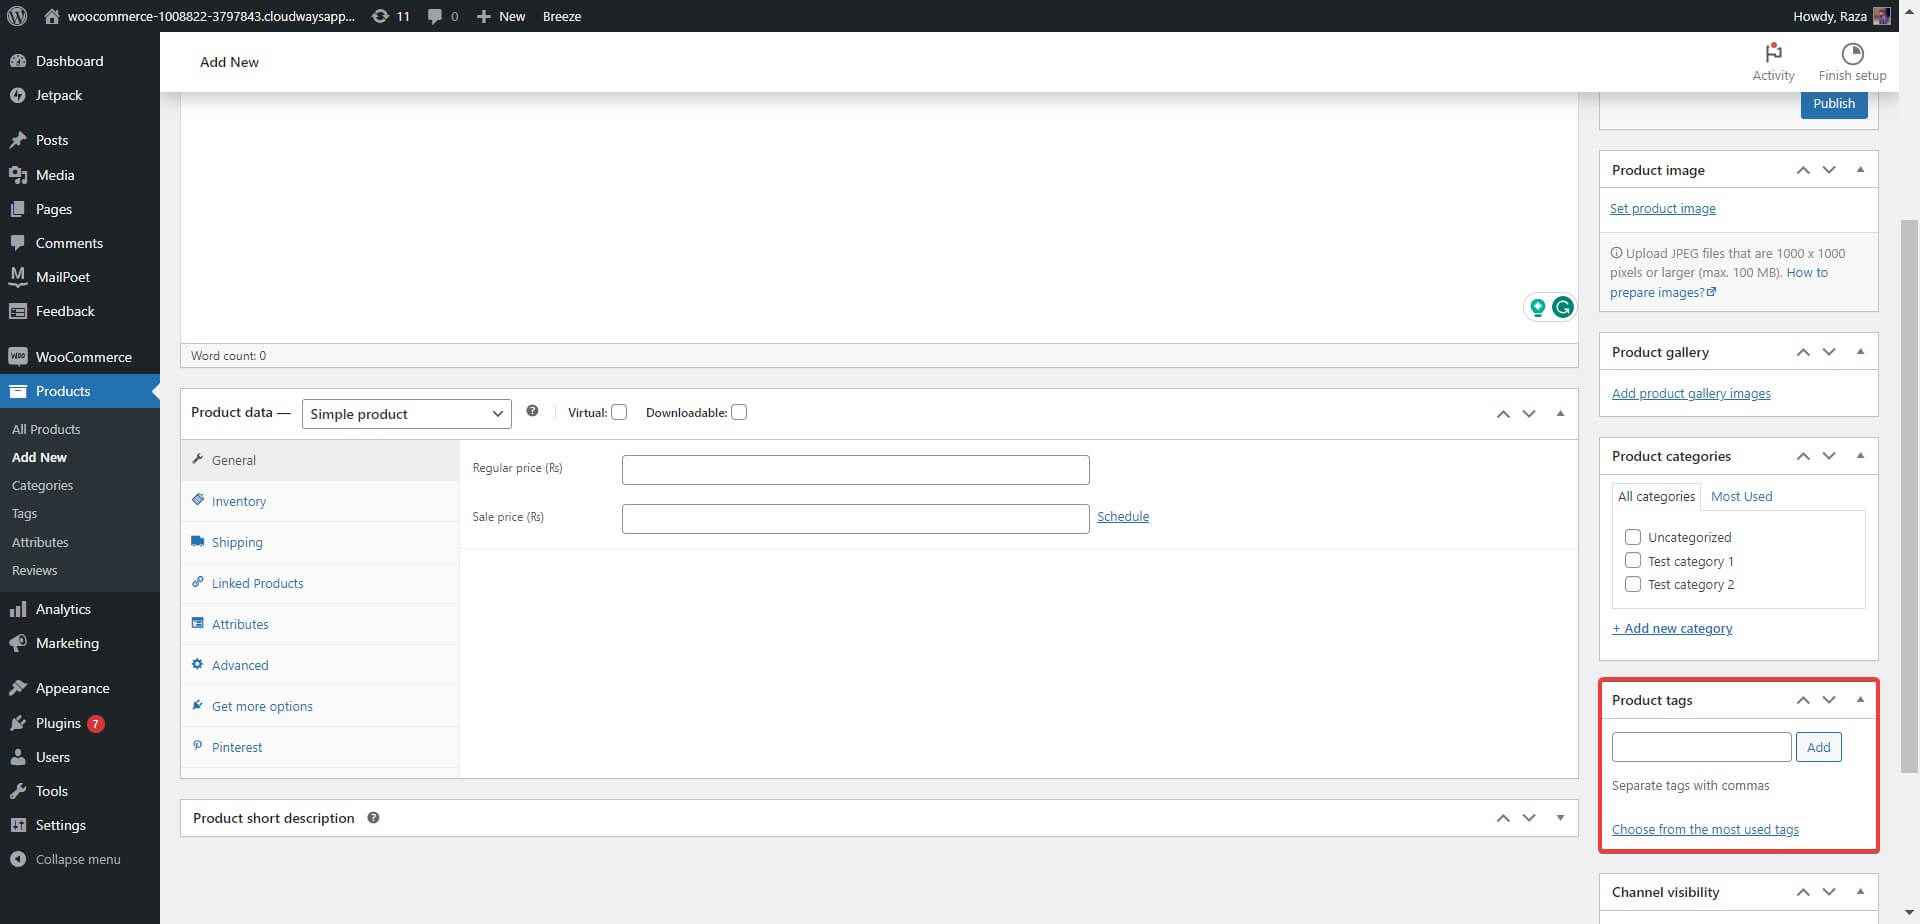Open Jetpack in the sidebar
Viewport: 1920px width, 924px height.
click(x=80, y=95)
